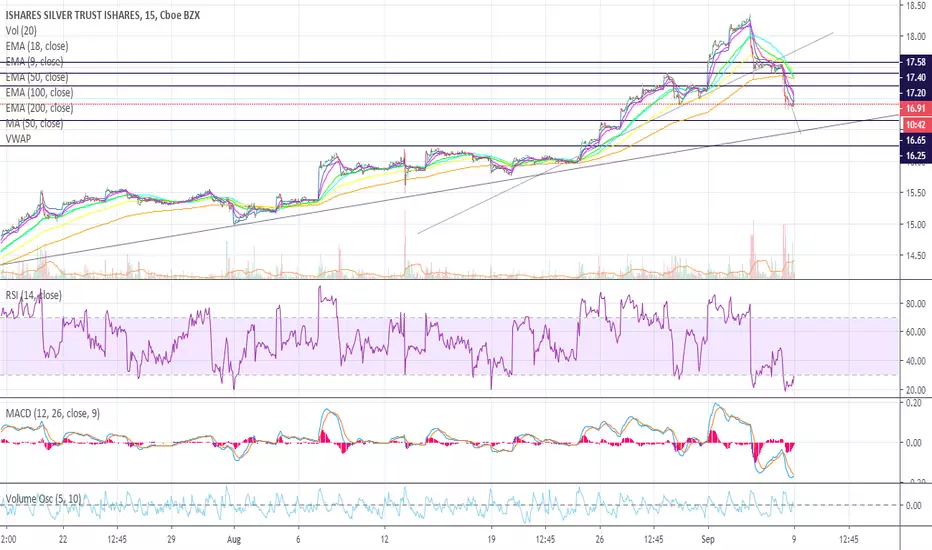Click the 12 date label on time axis
The width and height of the screenshot is (932, 550).
coord(385,539)
